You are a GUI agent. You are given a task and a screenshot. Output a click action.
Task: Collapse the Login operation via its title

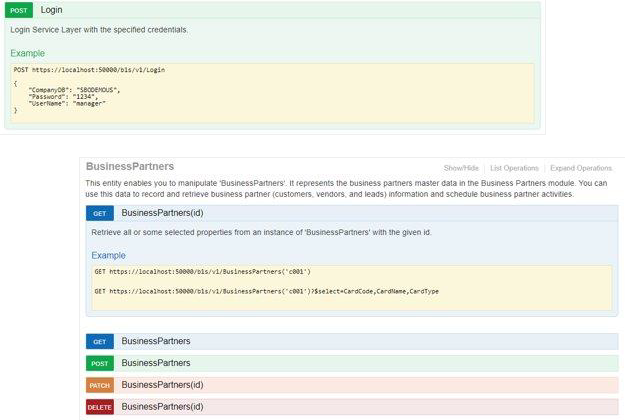point(52,9)
